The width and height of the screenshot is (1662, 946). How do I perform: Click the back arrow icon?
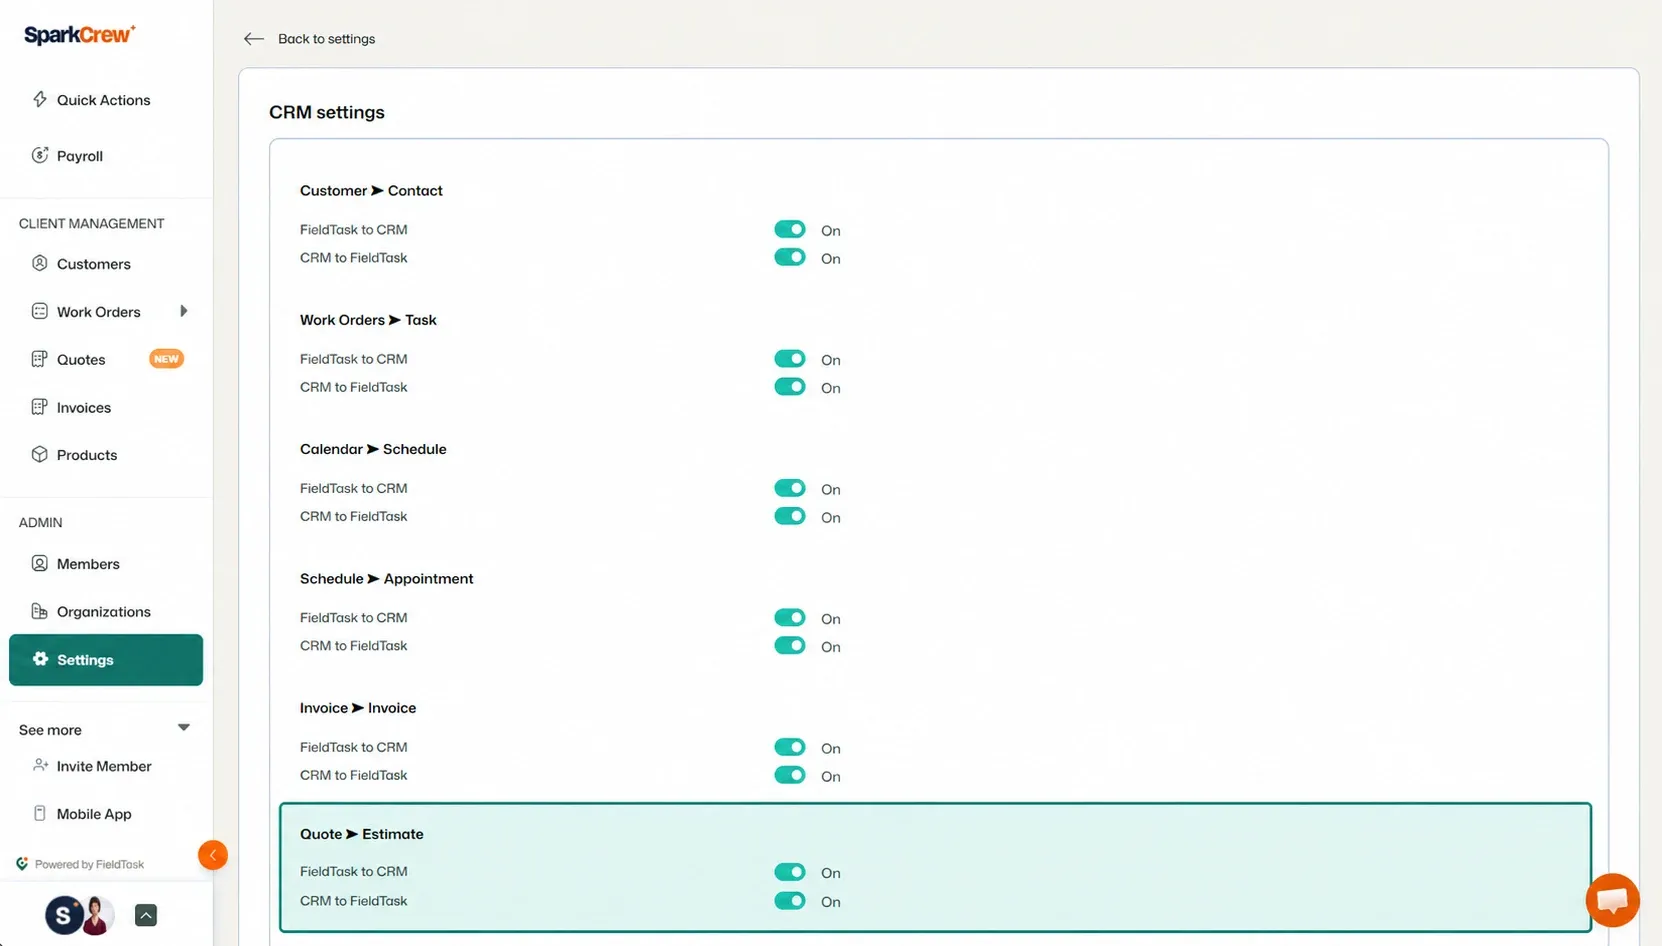pos(254,39)
